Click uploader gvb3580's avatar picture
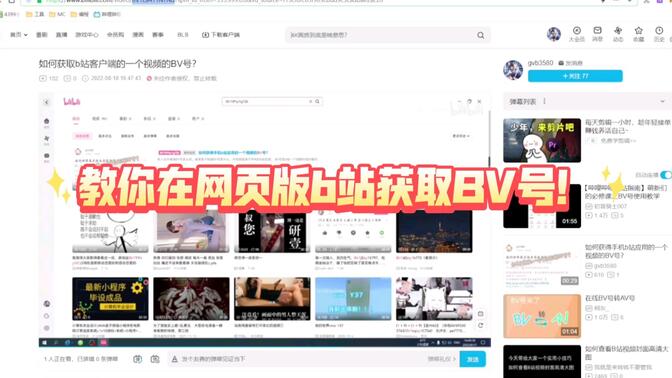Image resolution: width=672 pixels, height=378 pixels. 513,70
